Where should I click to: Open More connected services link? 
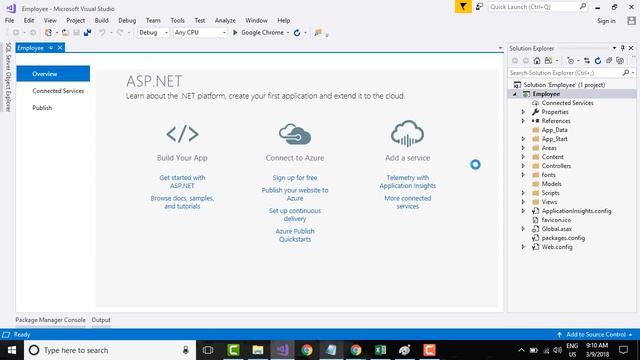(407, 202)
